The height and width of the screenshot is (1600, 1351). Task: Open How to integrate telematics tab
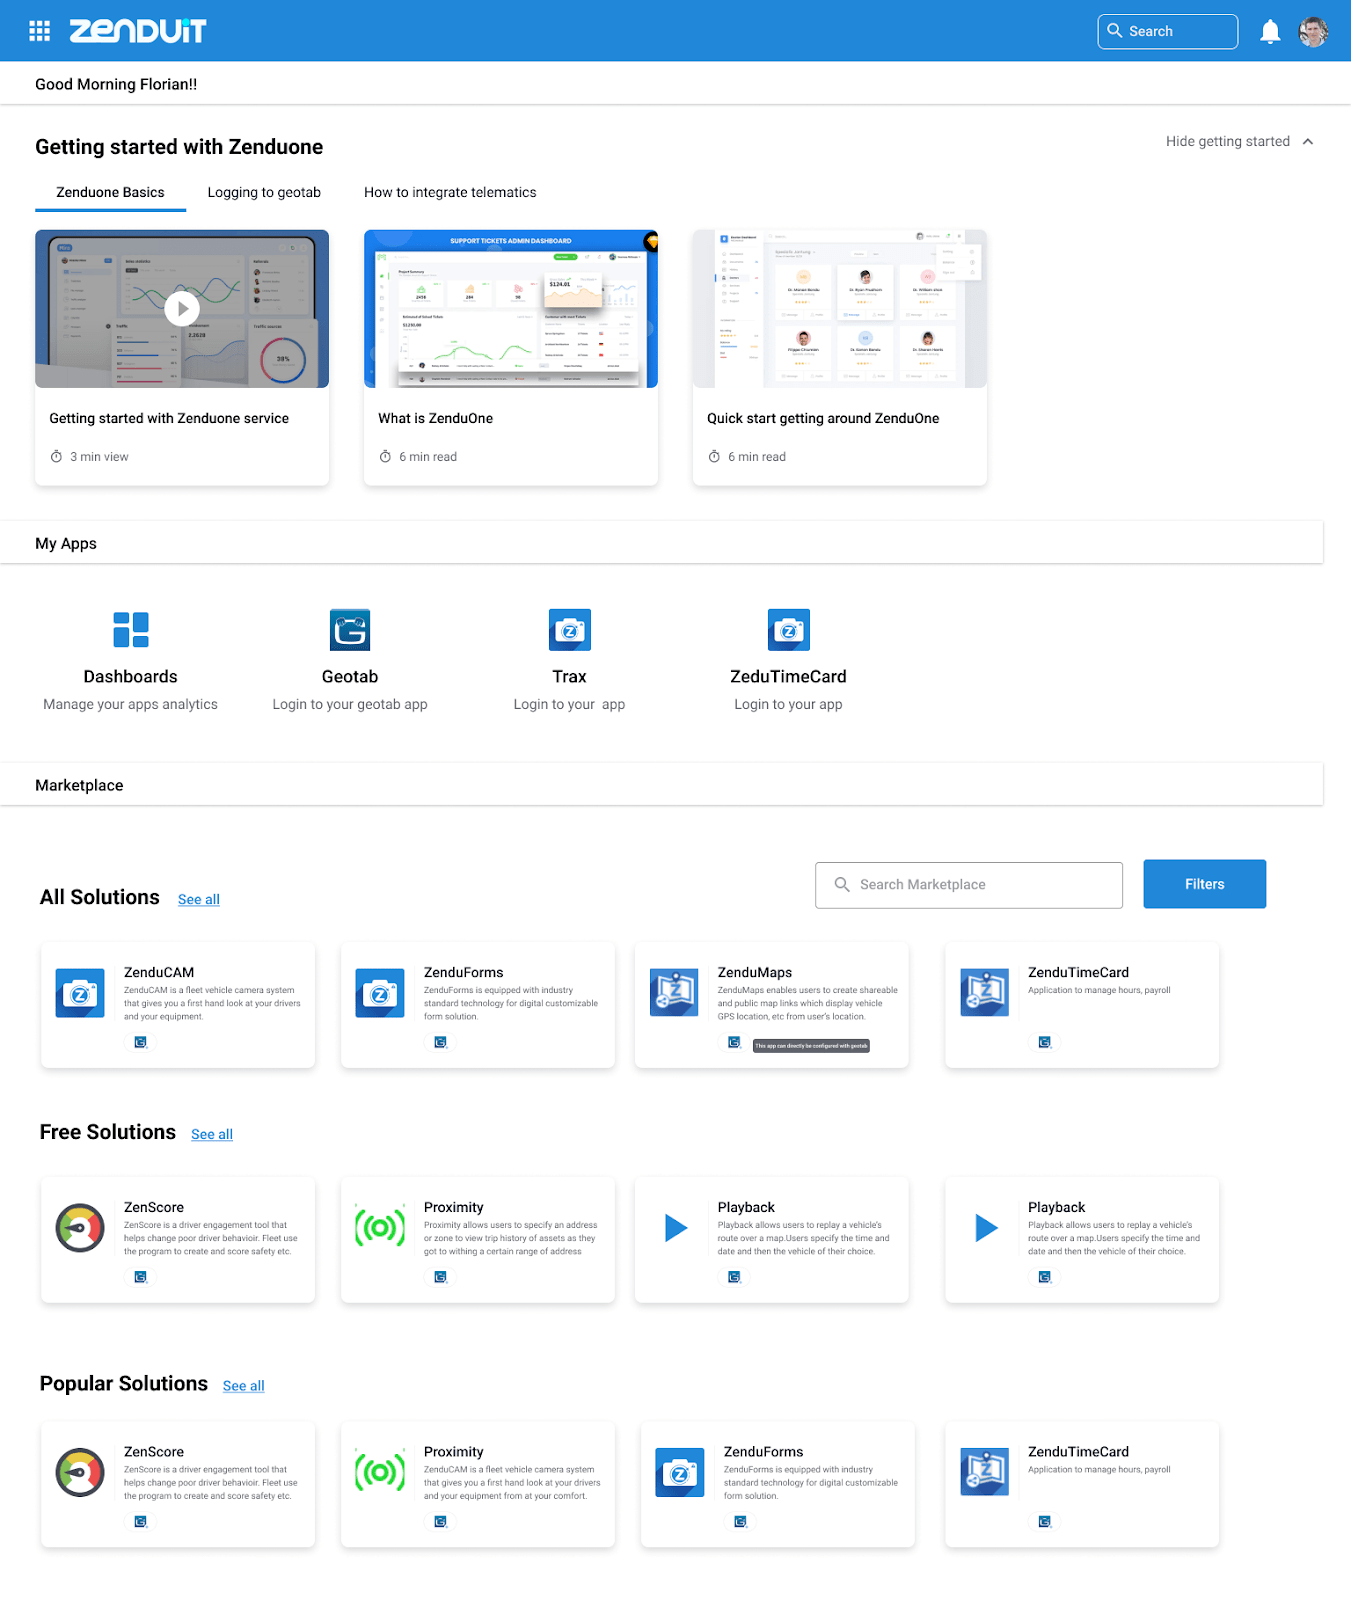tap(450, 193)
